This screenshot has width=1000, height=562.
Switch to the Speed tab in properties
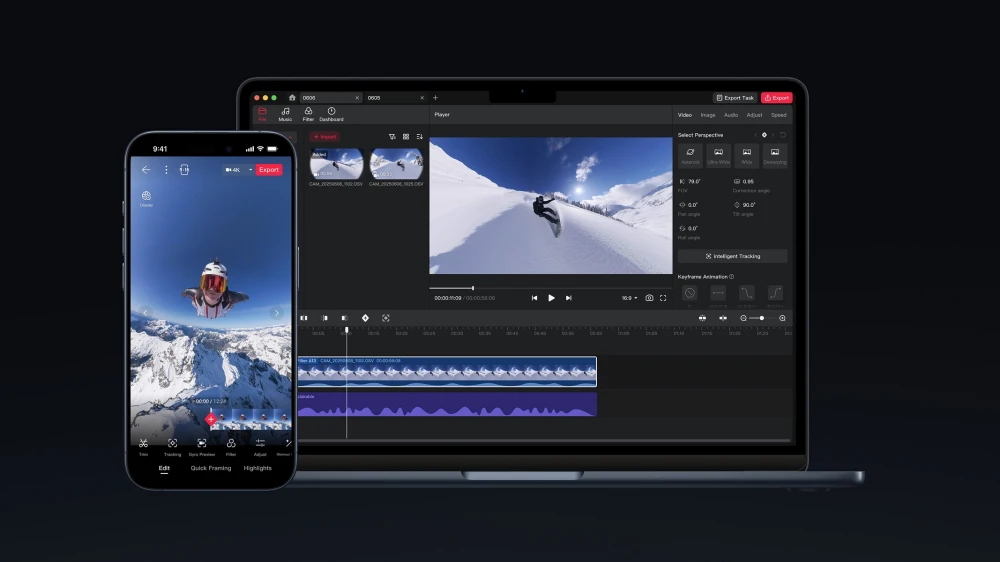(x=779, y=115)
